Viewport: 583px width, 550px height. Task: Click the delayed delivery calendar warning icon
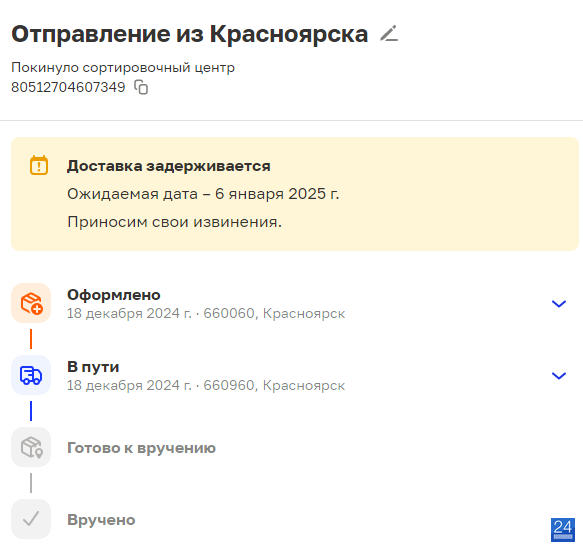click(39, 165)
